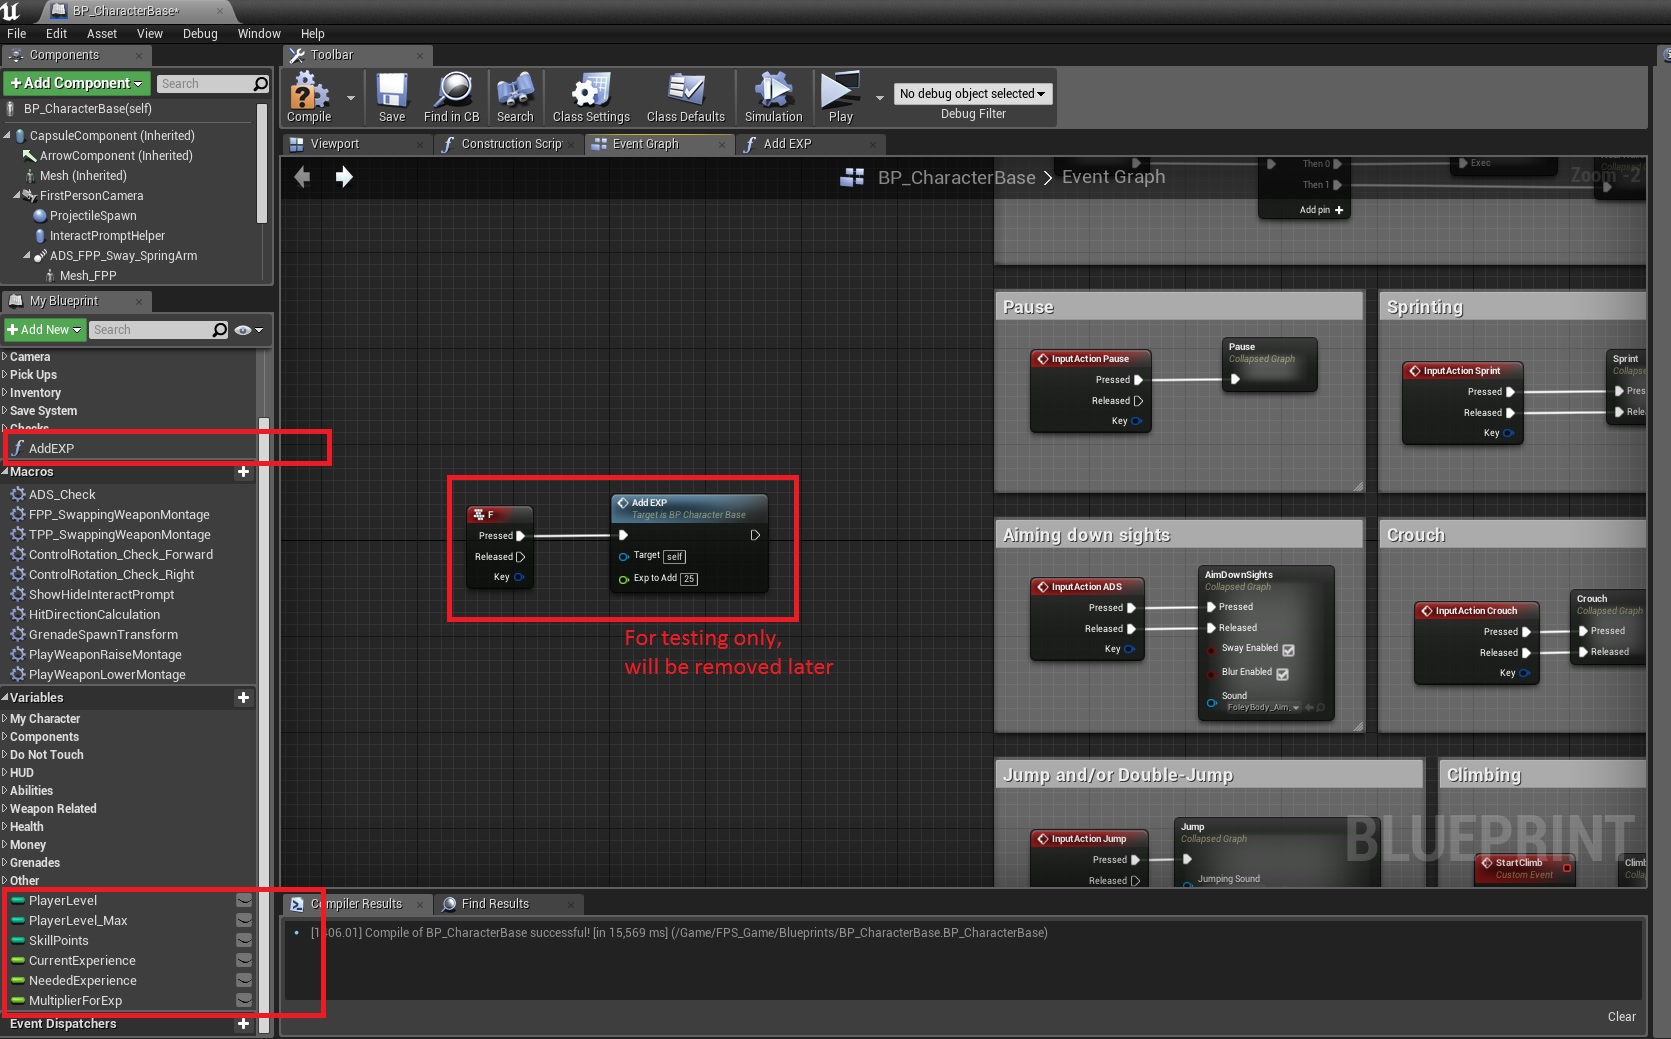Add new macro with plus icon
Screen dimensions: 1671x1039
[x=243, y=472]
